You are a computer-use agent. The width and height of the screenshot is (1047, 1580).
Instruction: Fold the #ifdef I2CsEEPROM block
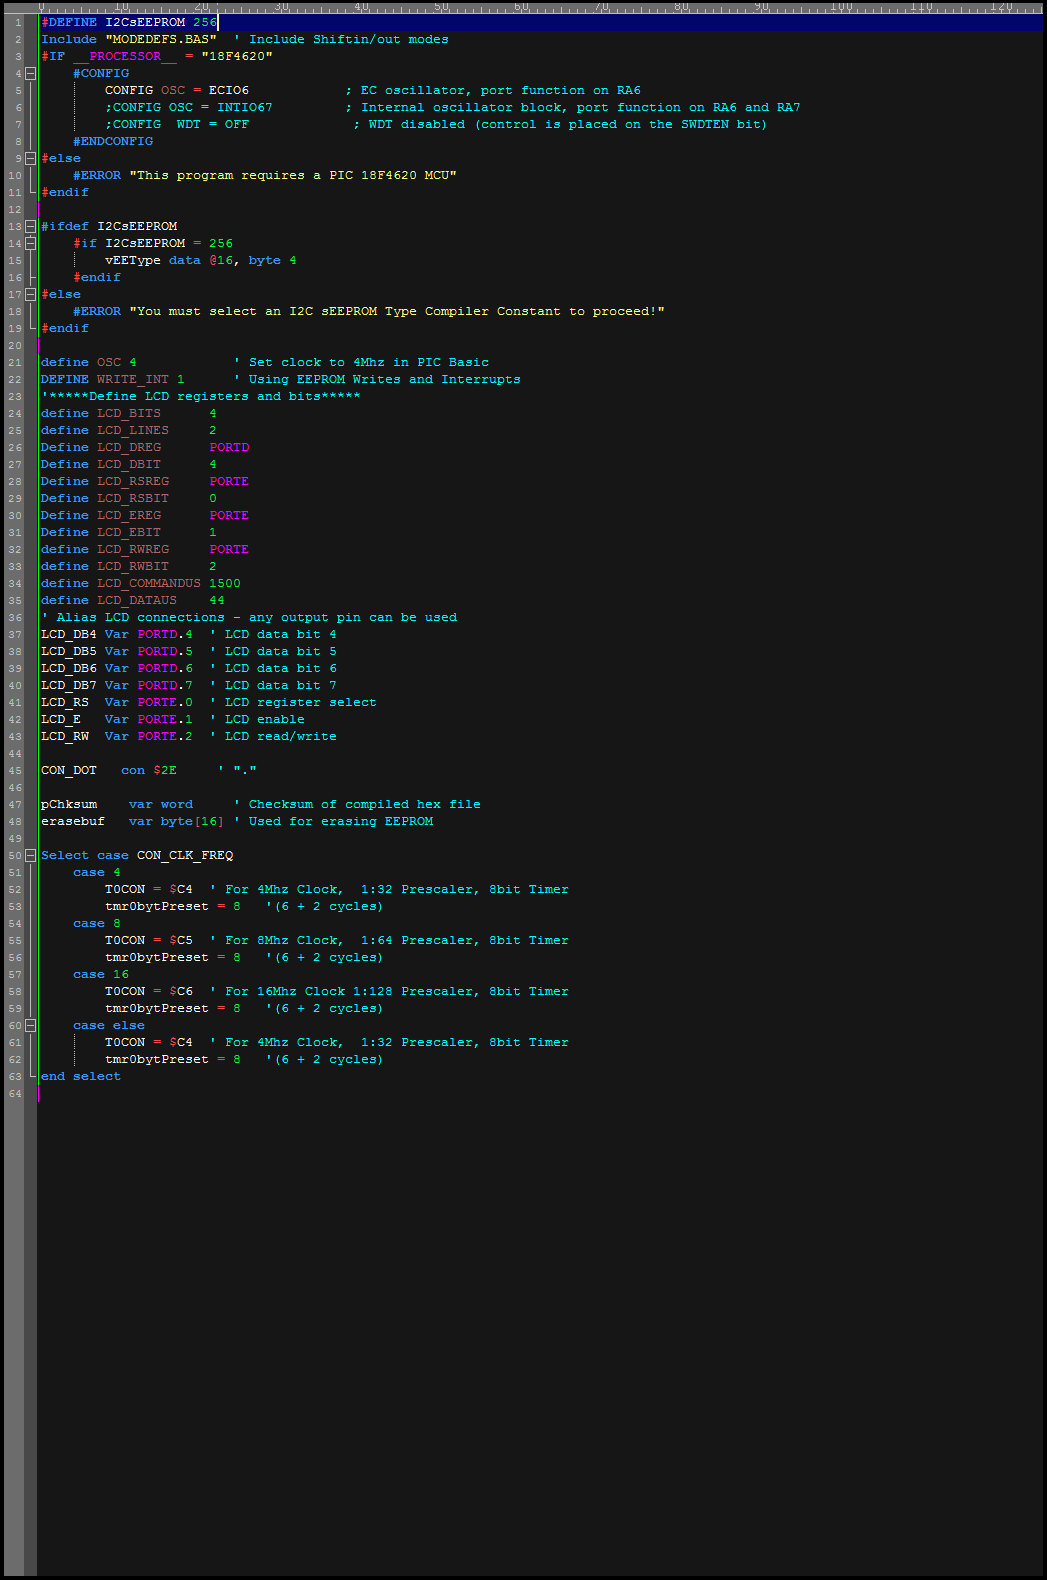[x=30, y=226]
